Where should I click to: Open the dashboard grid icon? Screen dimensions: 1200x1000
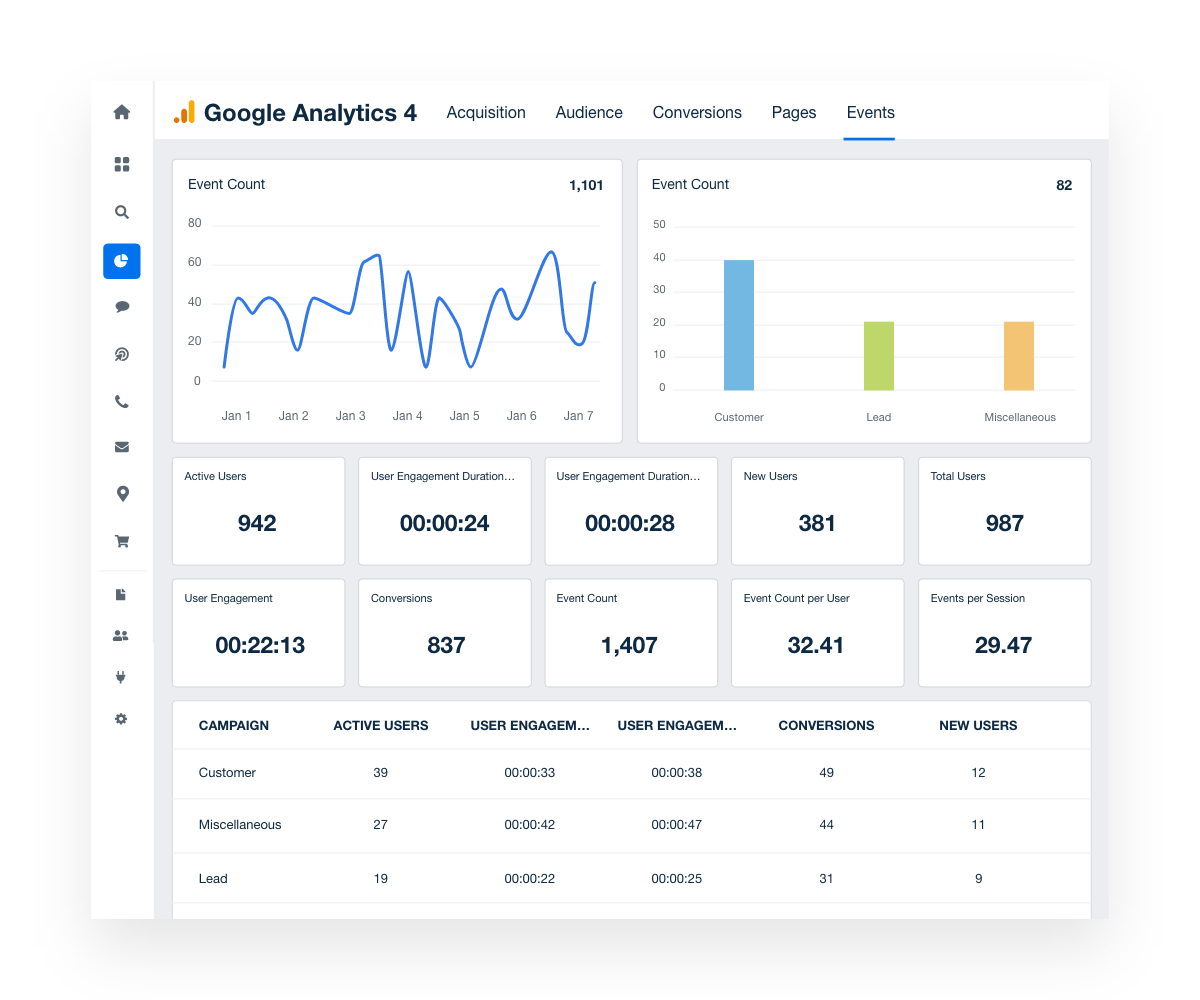pyautogui.click(x=121, y=164)
